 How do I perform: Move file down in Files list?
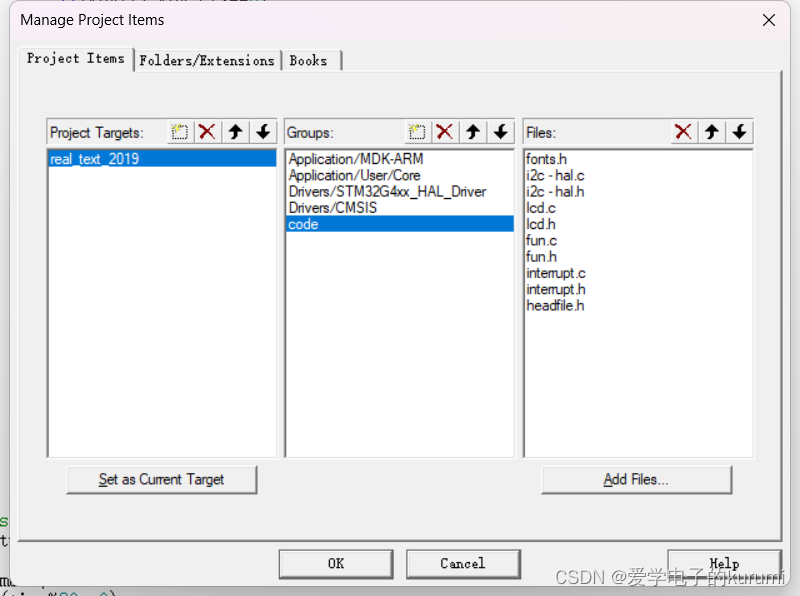[x=739, y=132]
